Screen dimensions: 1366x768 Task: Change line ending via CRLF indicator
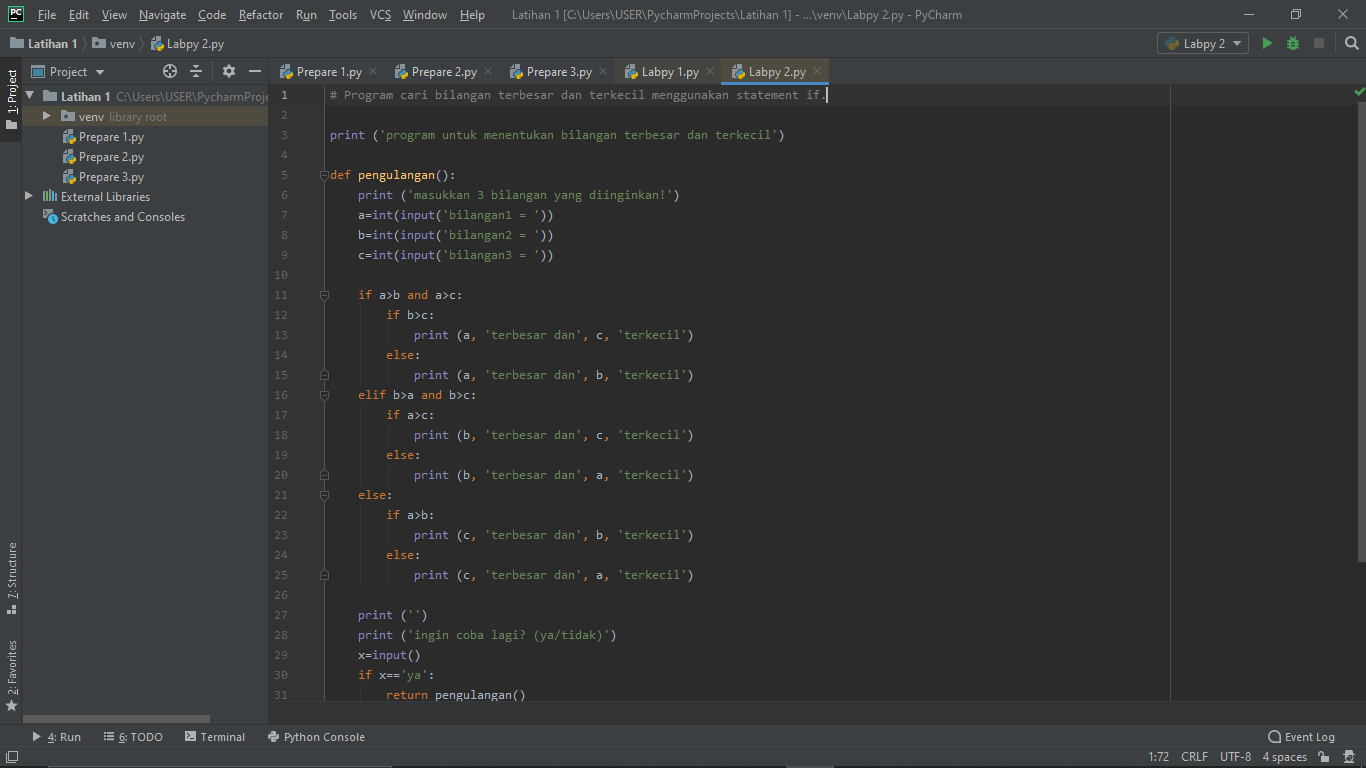pyautogui.click(x=1194, y=757)
